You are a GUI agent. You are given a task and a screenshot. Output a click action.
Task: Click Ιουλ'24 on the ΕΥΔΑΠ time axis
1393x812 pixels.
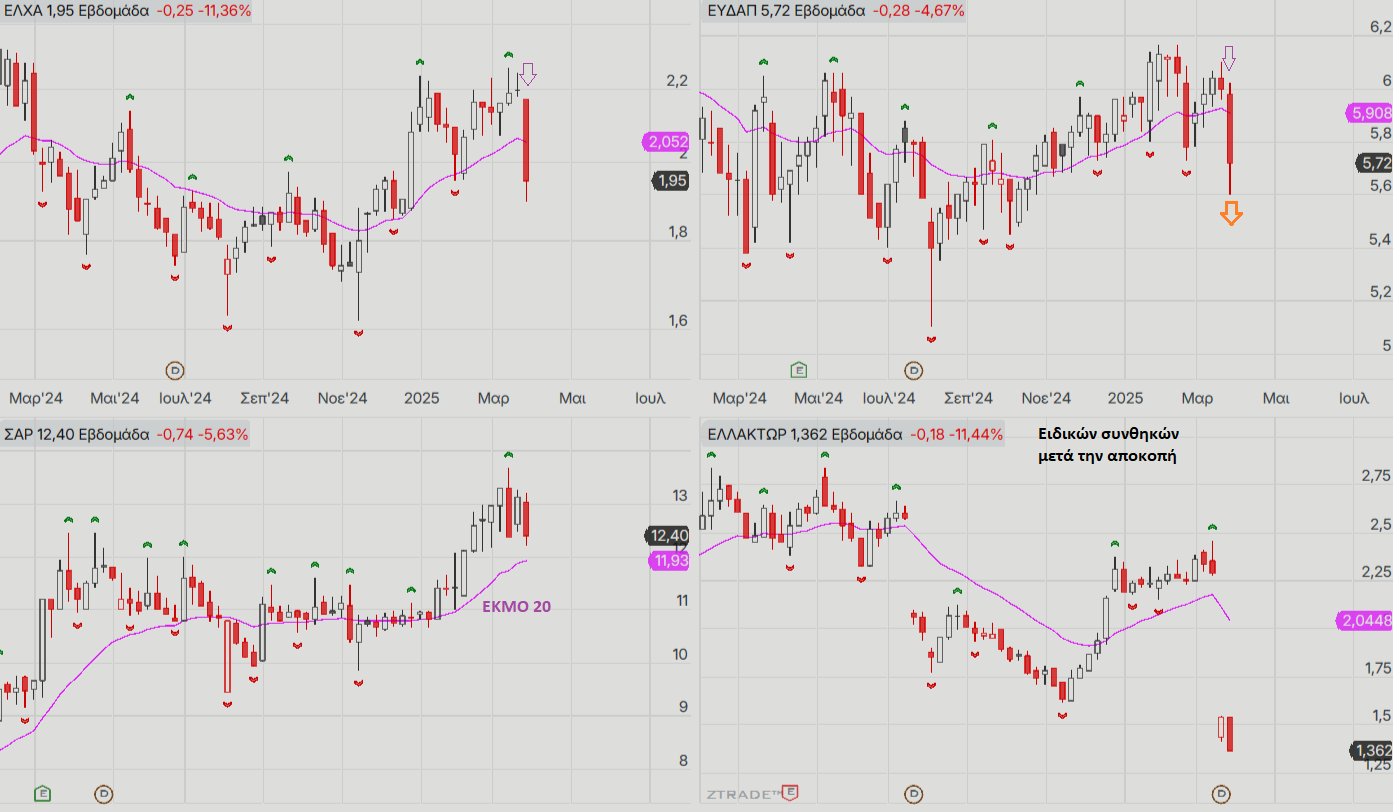click(x=889, y=398)
